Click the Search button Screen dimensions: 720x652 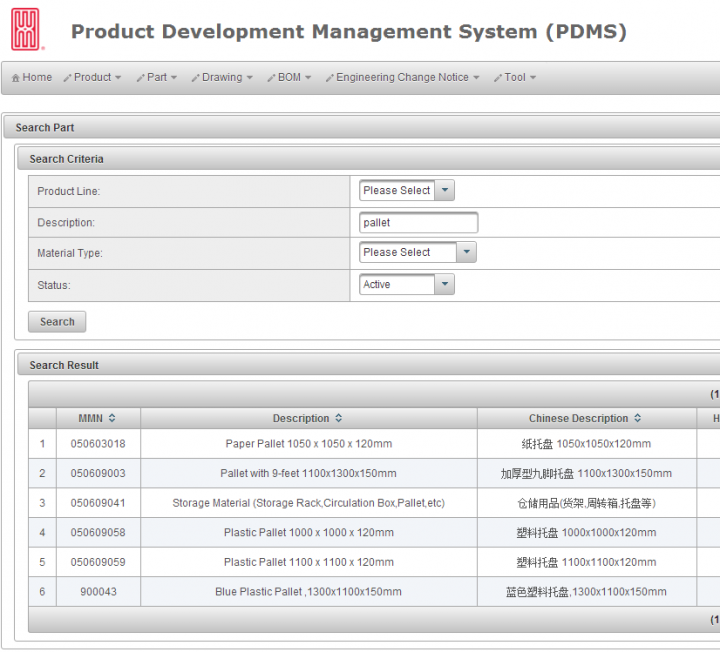click(x=57, y=322)
